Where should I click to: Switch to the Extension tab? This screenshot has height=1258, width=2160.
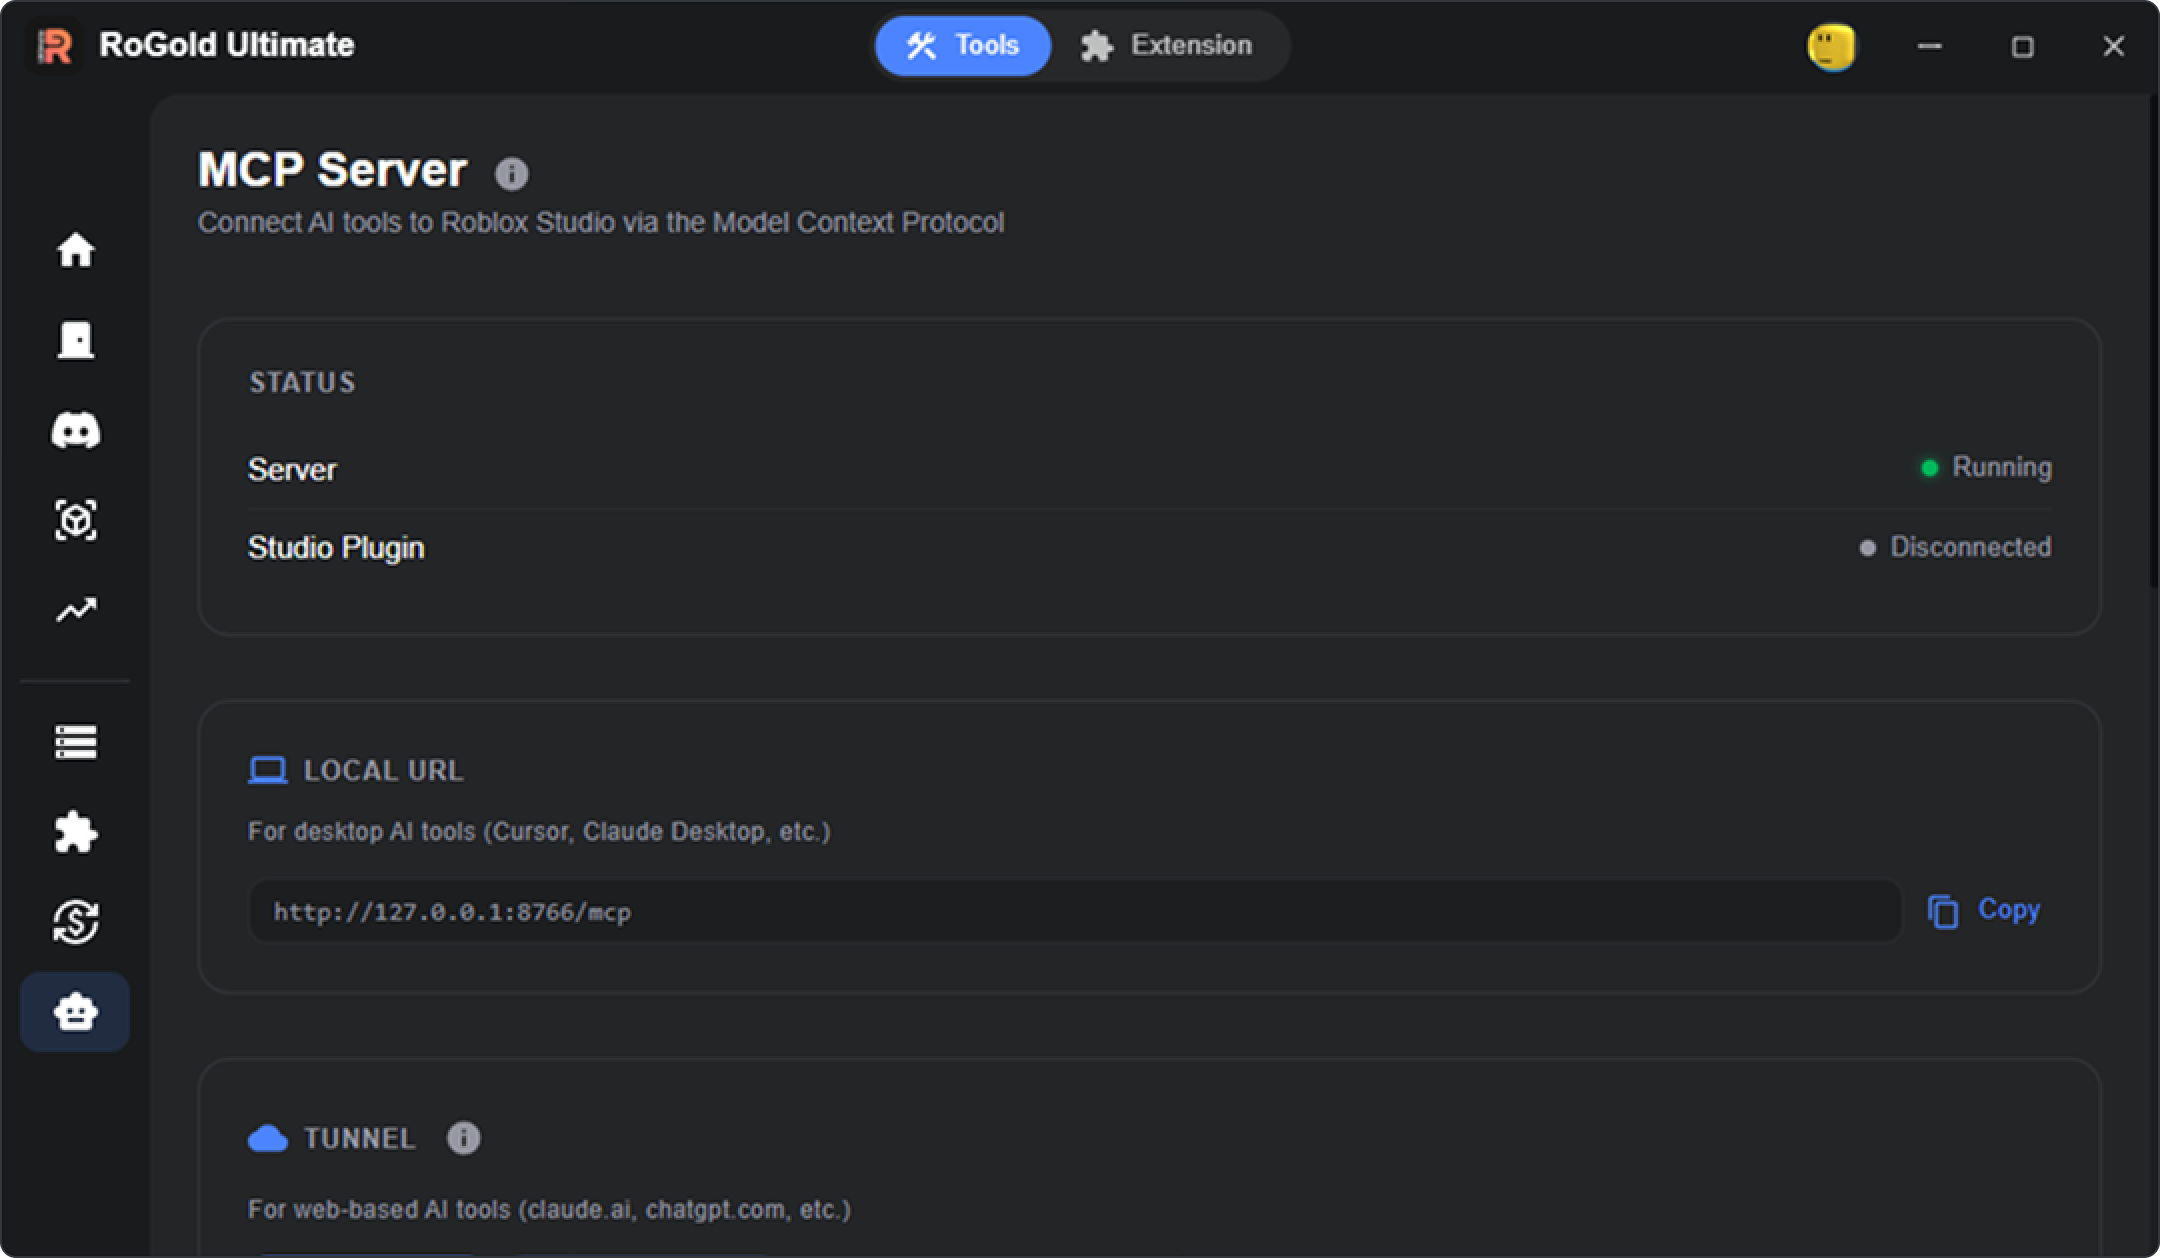point(1166,46)
